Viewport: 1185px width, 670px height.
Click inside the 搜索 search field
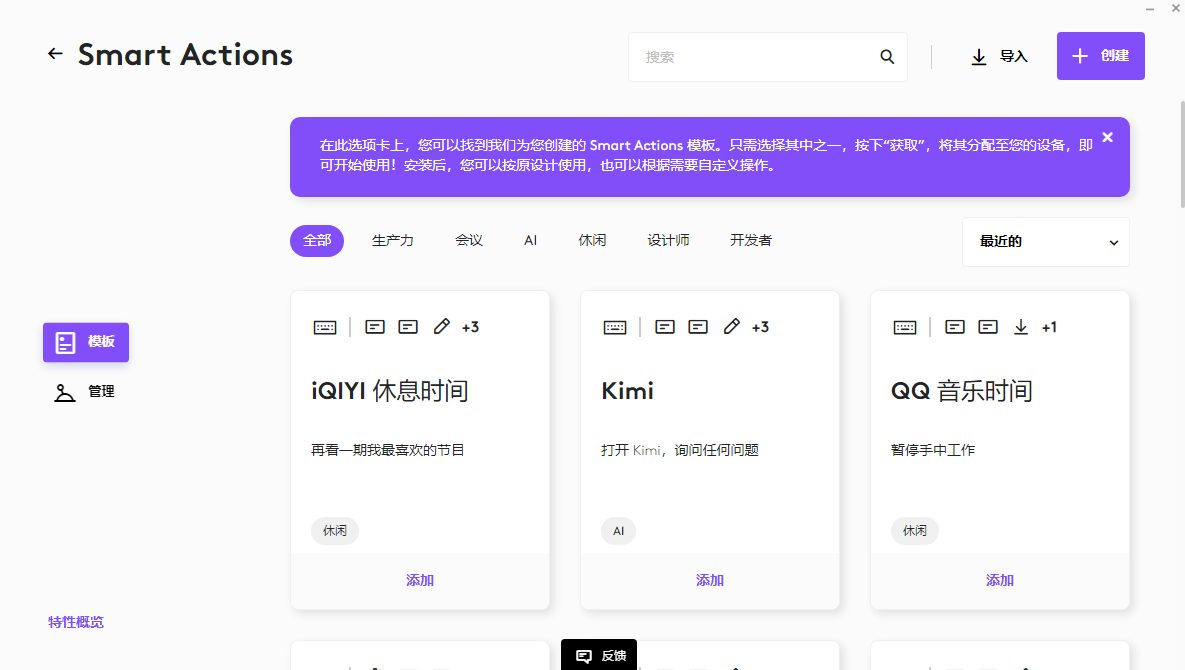(x=740, y=57)
